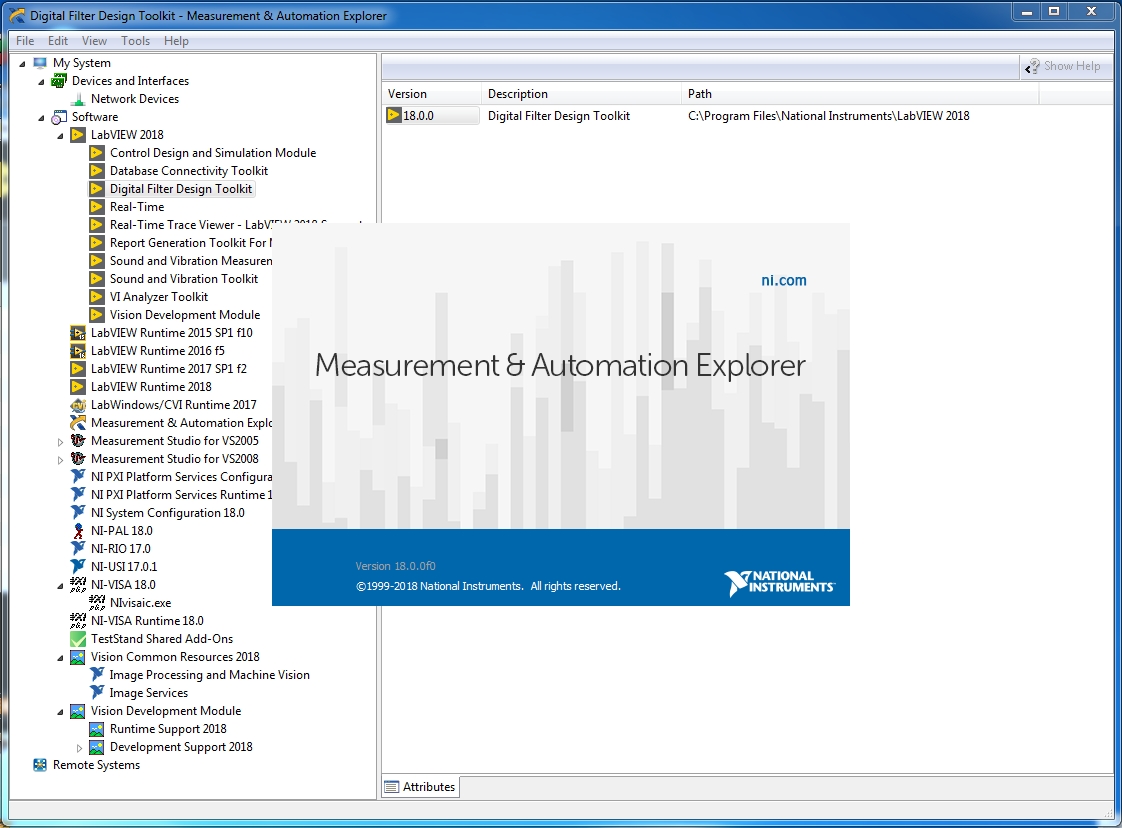This screenshot has width=1122, height=828.
Task: Select NI-USI 17.0.1 tree item
Action: (x=124, y=566)
